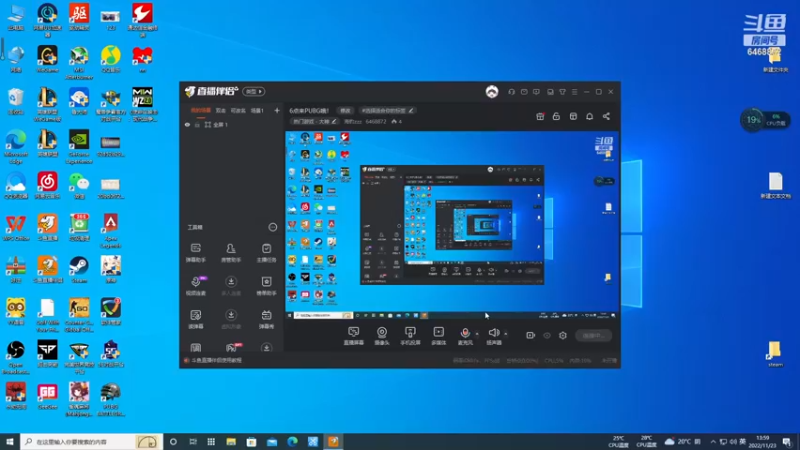800x450 pixels.
Task: Add 多媒体 multimedia source
Action: [438, 336]
